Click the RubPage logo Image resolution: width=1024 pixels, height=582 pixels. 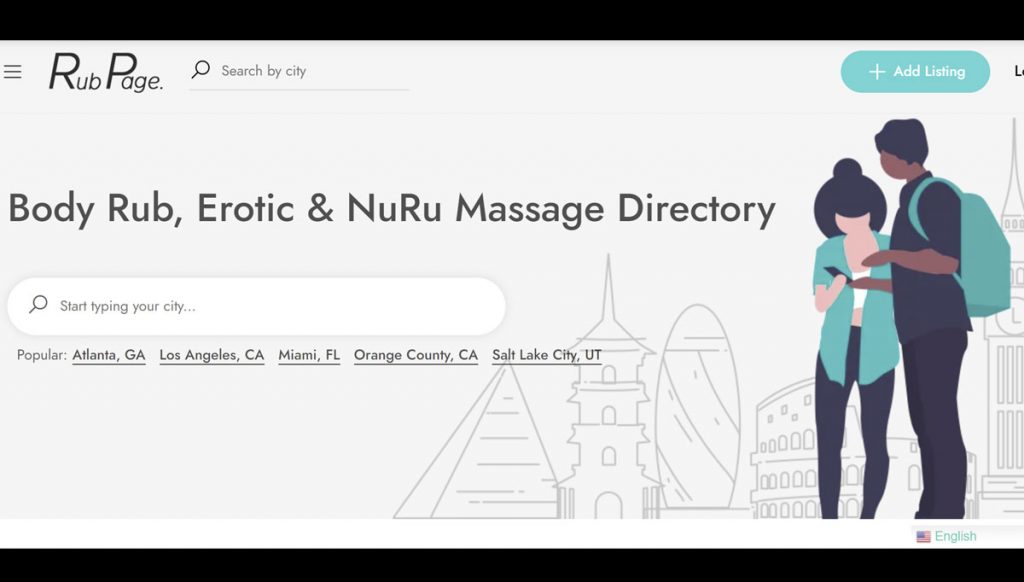(x=106, y=72)
